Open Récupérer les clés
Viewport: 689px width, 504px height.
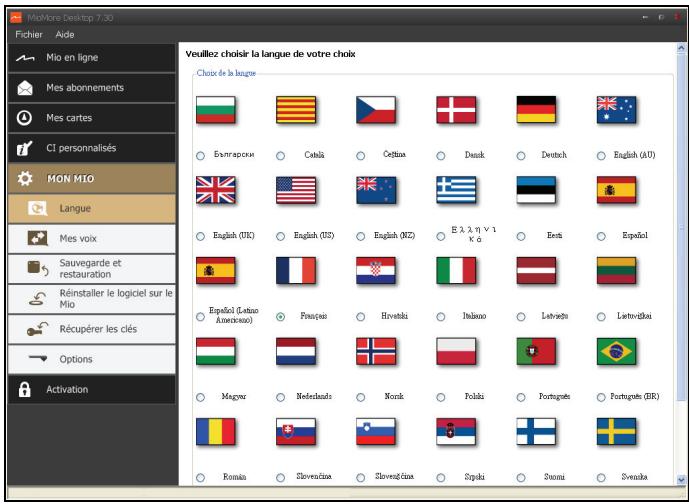91,329
